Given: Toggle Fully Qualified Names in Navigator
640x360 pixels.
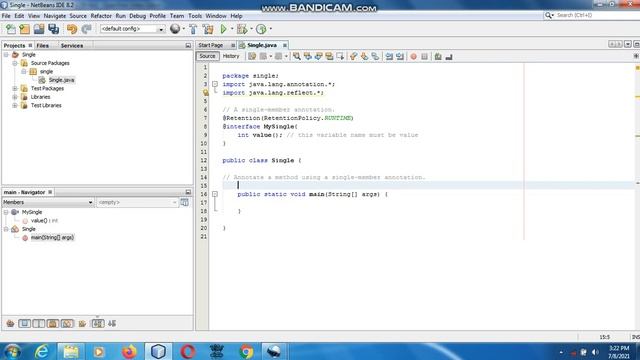Looking at the screenshot, I should tap(82, 324).
